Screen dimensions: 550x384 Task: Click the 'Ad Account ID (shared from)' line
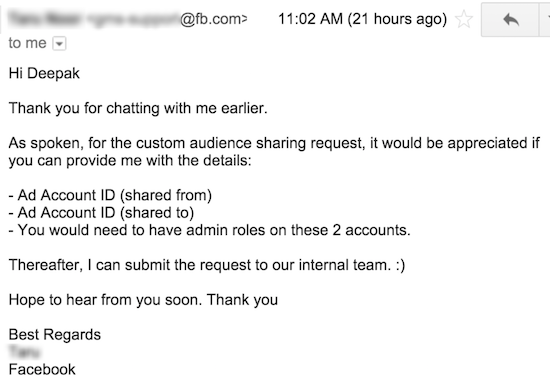[110, 195]
